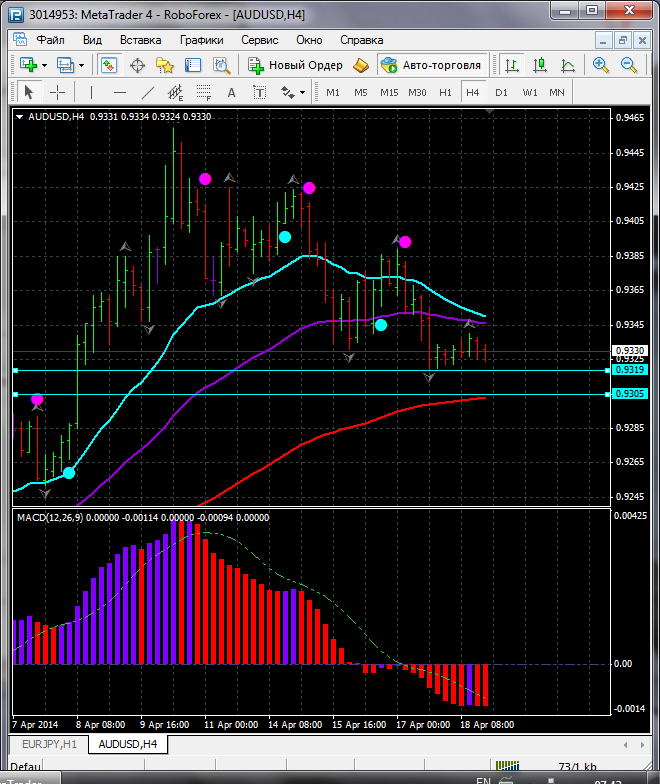This screenshot has width=660, height=784.
Task: Click the zoom in magnifier icon
Action: (x=601, y=65)
